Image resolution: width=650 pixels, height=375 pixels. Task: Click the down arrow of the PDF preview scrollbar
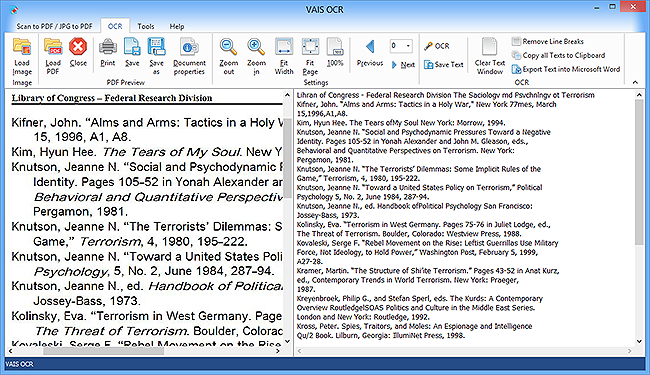tap(287, 342)
